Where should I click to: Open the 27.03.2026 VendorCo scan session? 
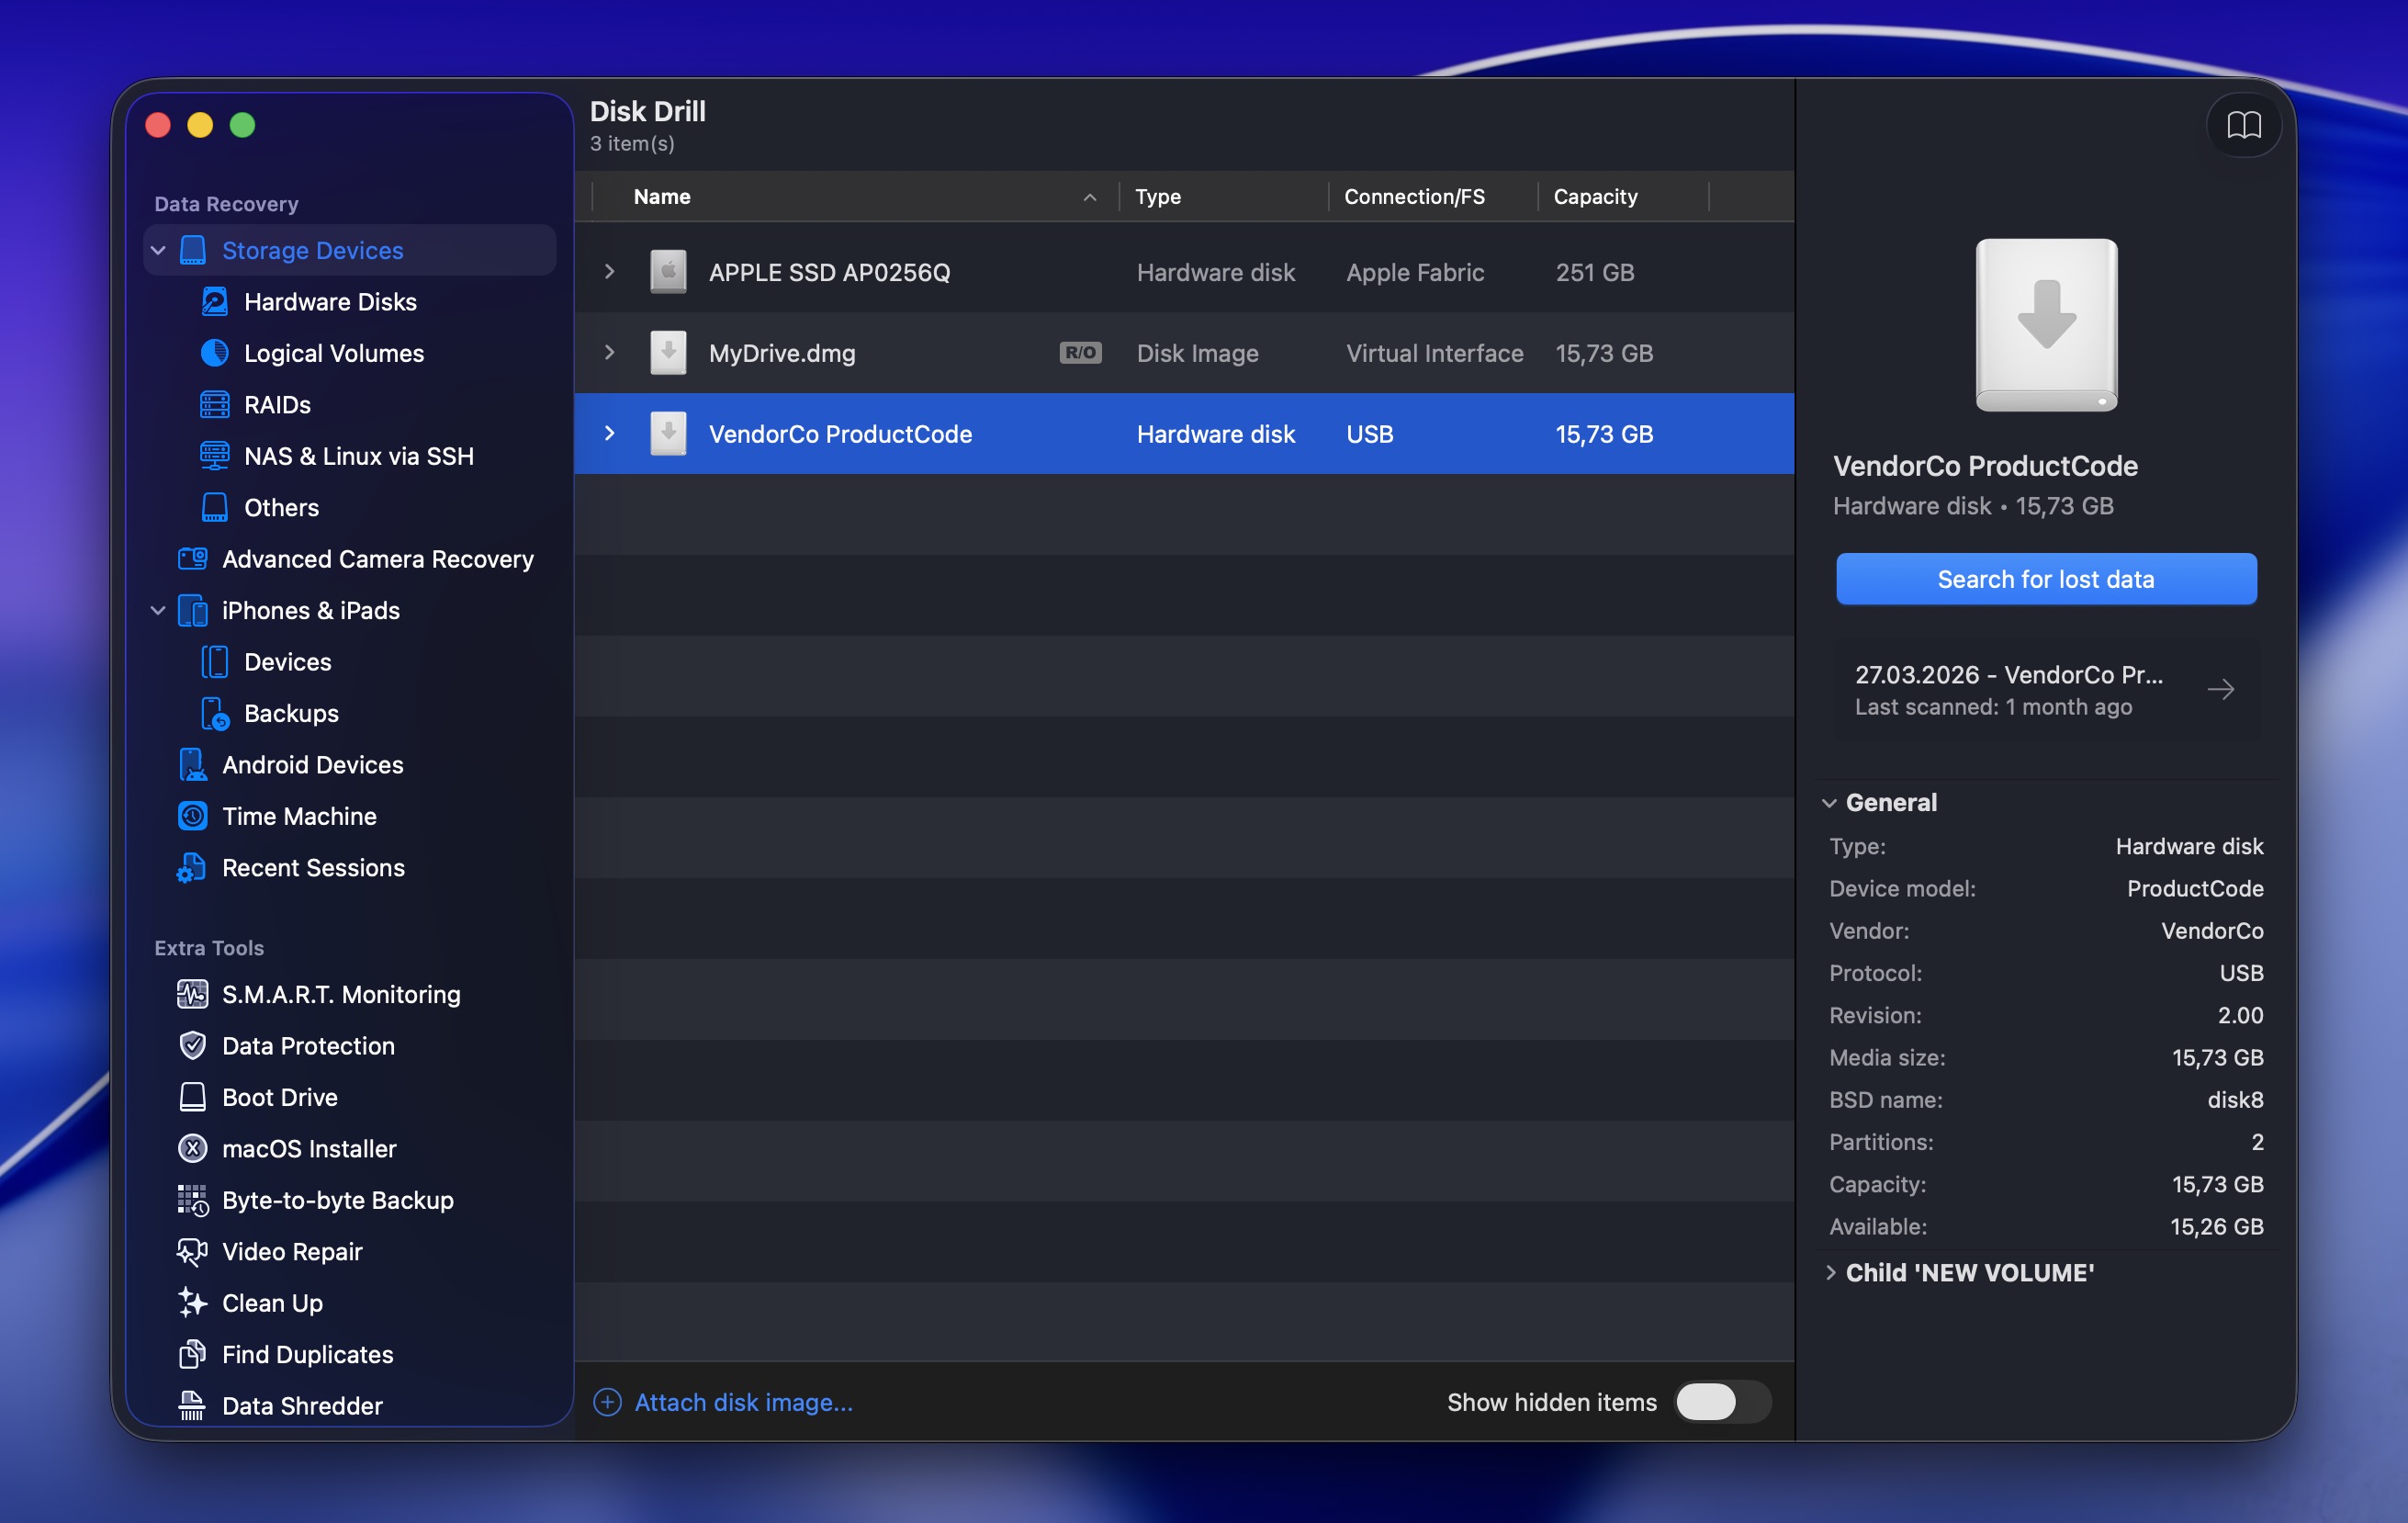(x=2046, y=690)
